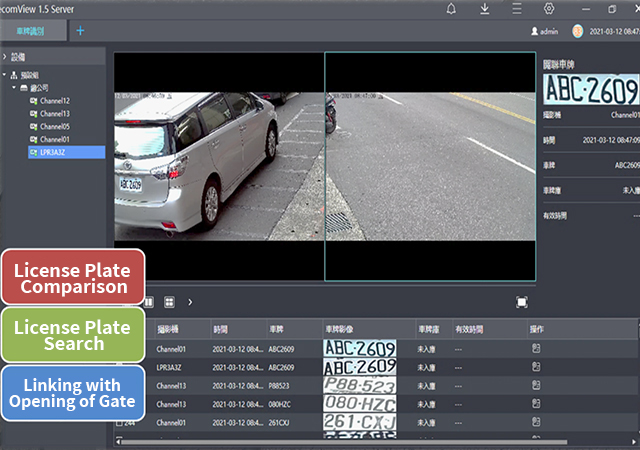Click camera icon beside Channel05

[x=33, y=127]
